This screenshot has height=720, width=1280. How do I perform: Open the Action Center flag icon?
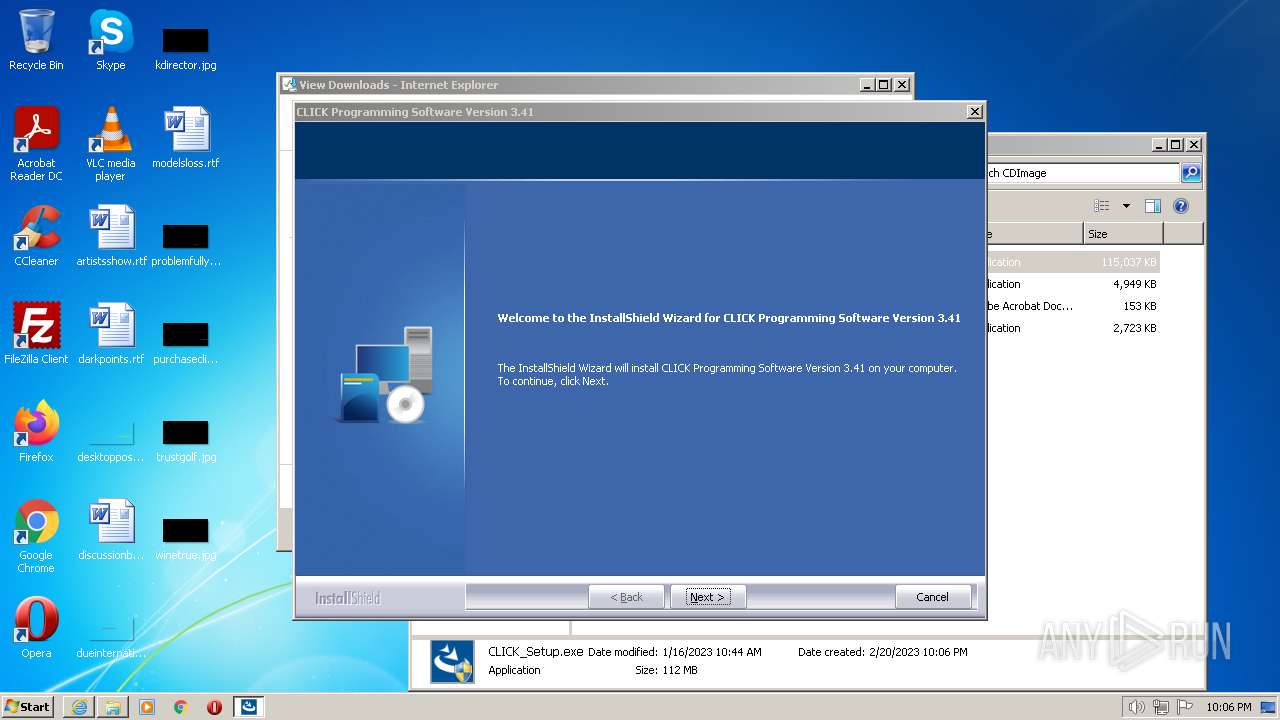[1183, 707]
